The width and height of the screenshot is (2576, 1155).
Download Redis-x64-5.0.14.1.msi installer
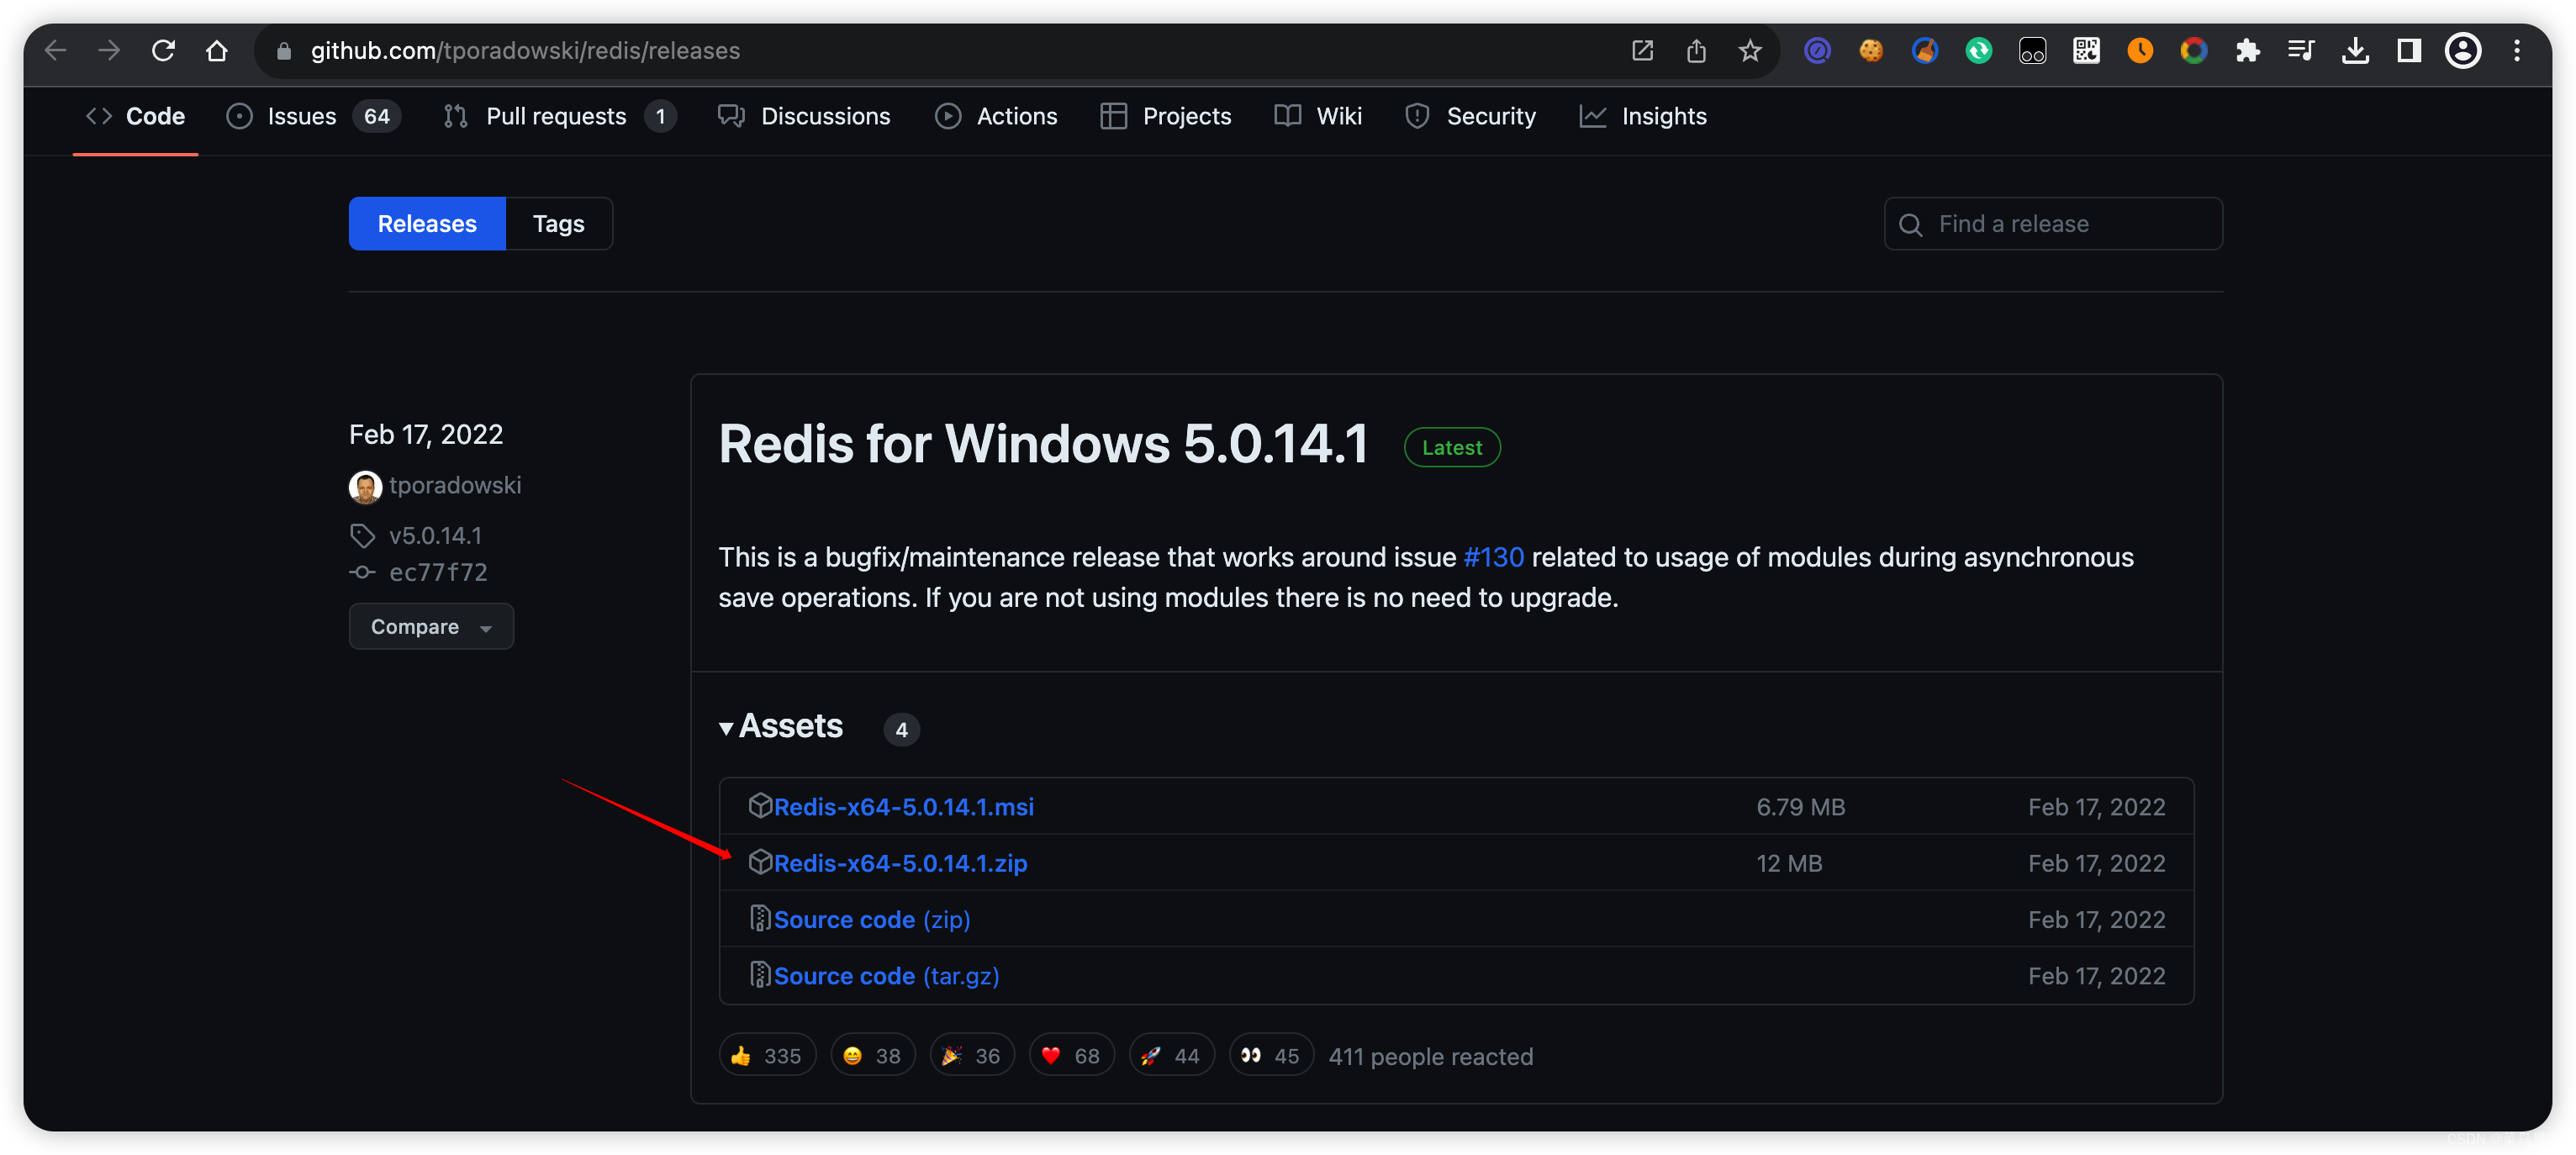[904, 805]
